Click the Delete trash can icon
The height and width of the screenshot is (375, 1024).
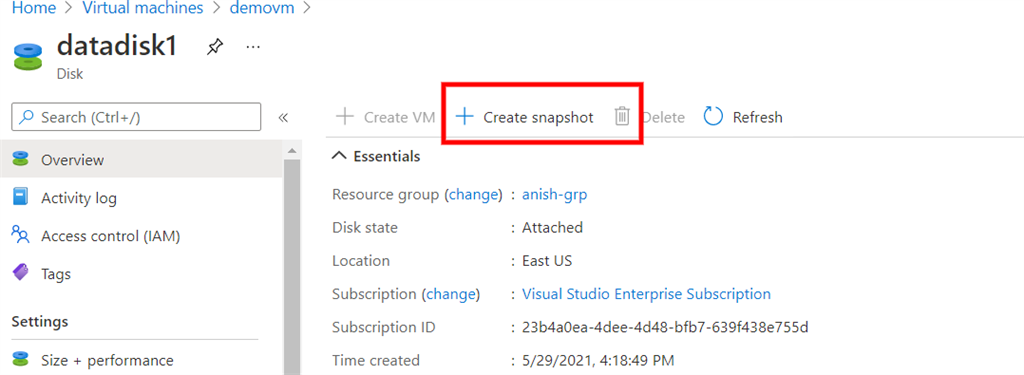(x=622, y=117)
